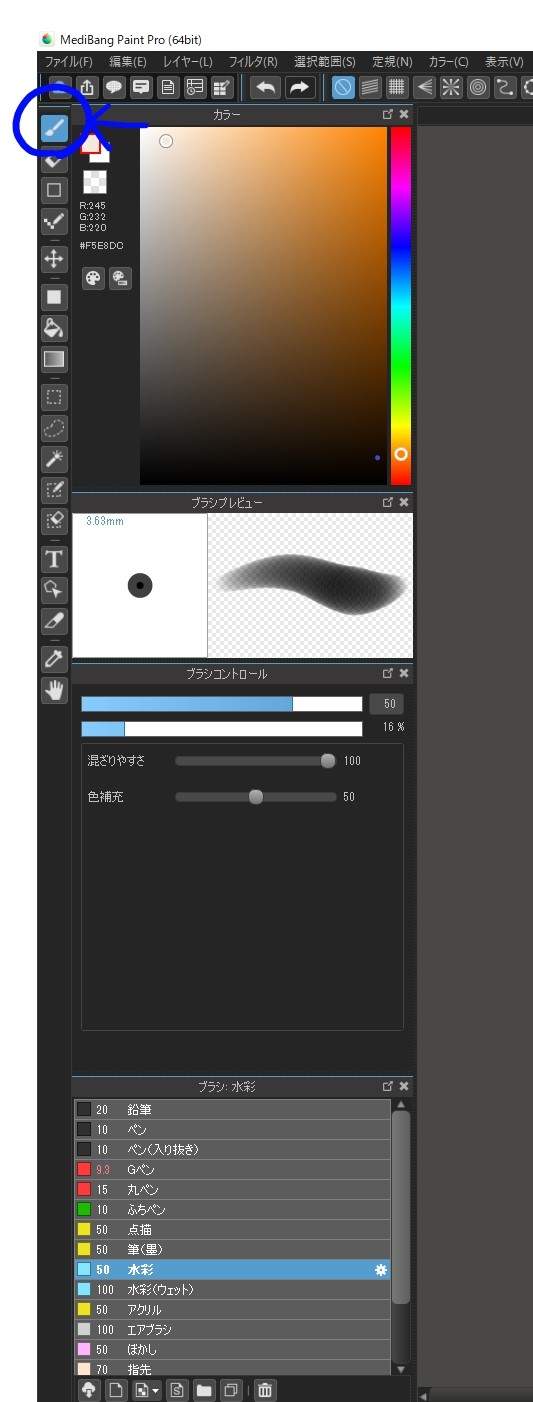Select the Operation tool

point(55,590)
